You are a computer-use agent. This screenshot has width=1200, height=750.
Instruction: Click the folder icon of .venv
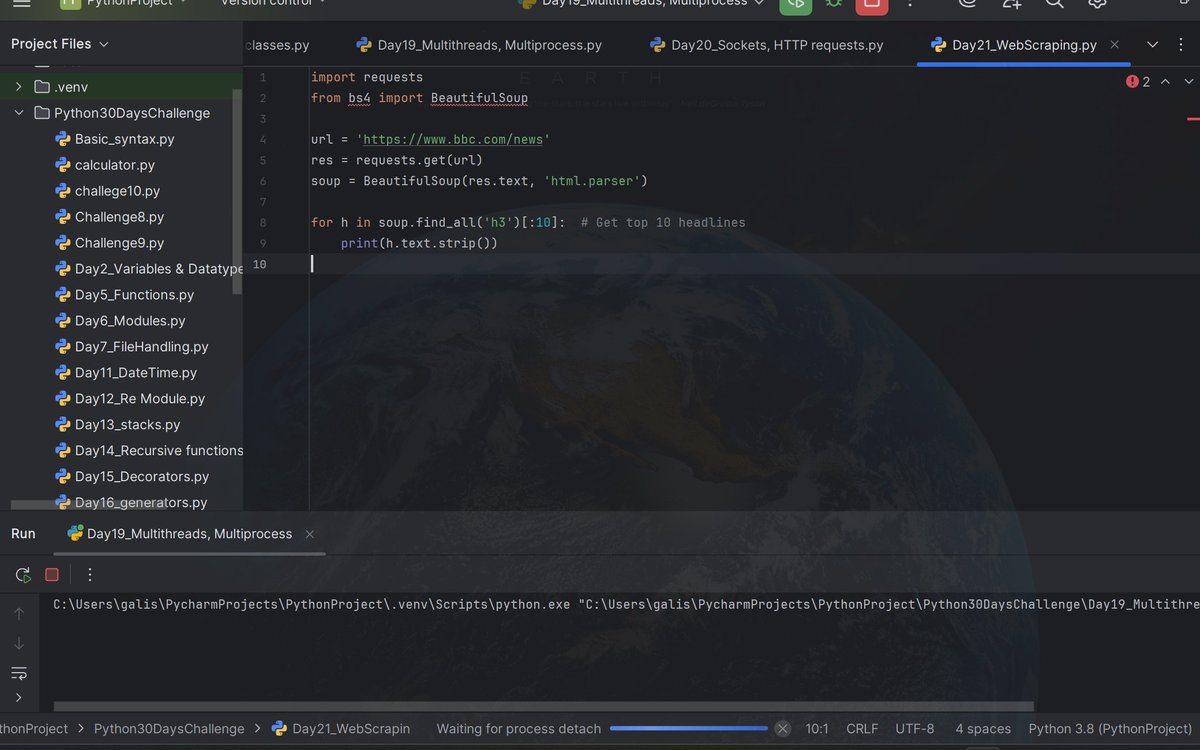click(41, 87)
